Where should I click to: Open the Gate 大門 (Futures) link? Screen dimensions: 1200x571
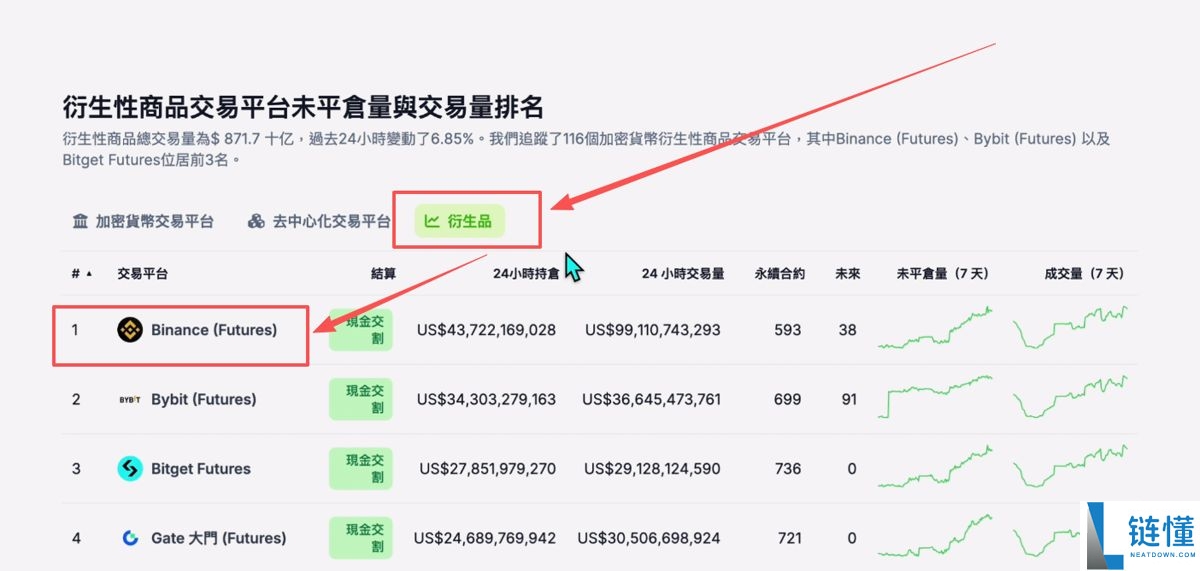click(x=219, y=538)
